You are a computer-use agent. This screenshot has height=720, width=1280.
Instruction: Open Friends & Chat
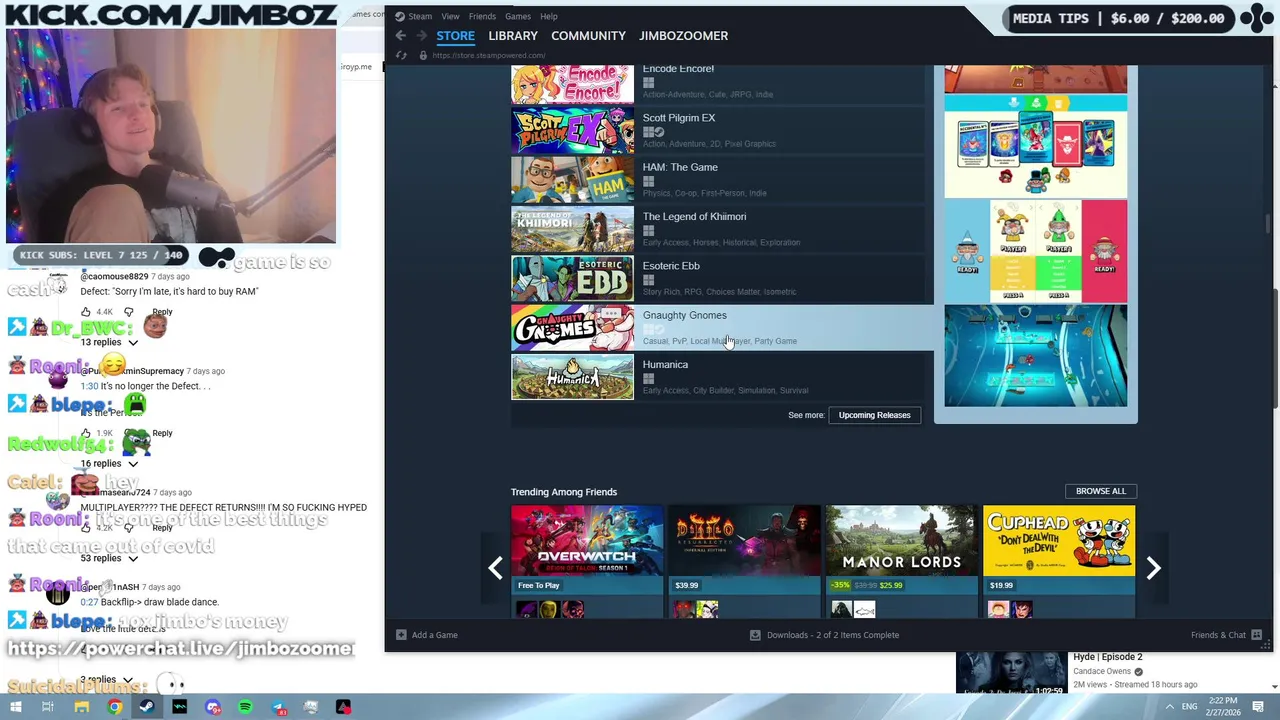pyautogui.click(x=1218, y=635)
